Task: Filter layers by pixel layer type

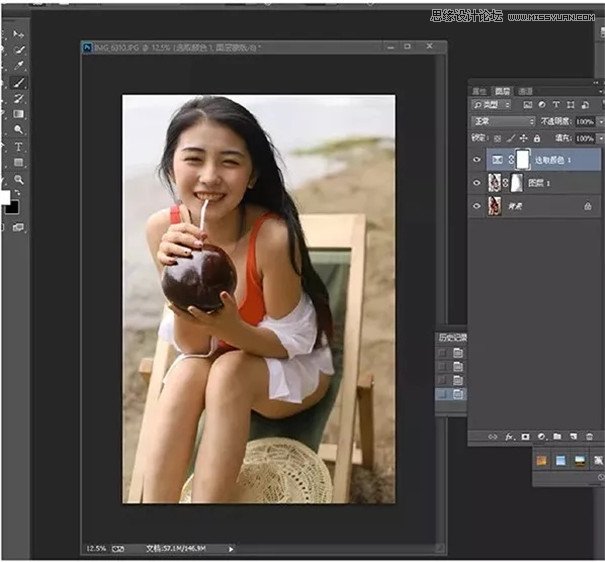Action: tap(527, 105)
